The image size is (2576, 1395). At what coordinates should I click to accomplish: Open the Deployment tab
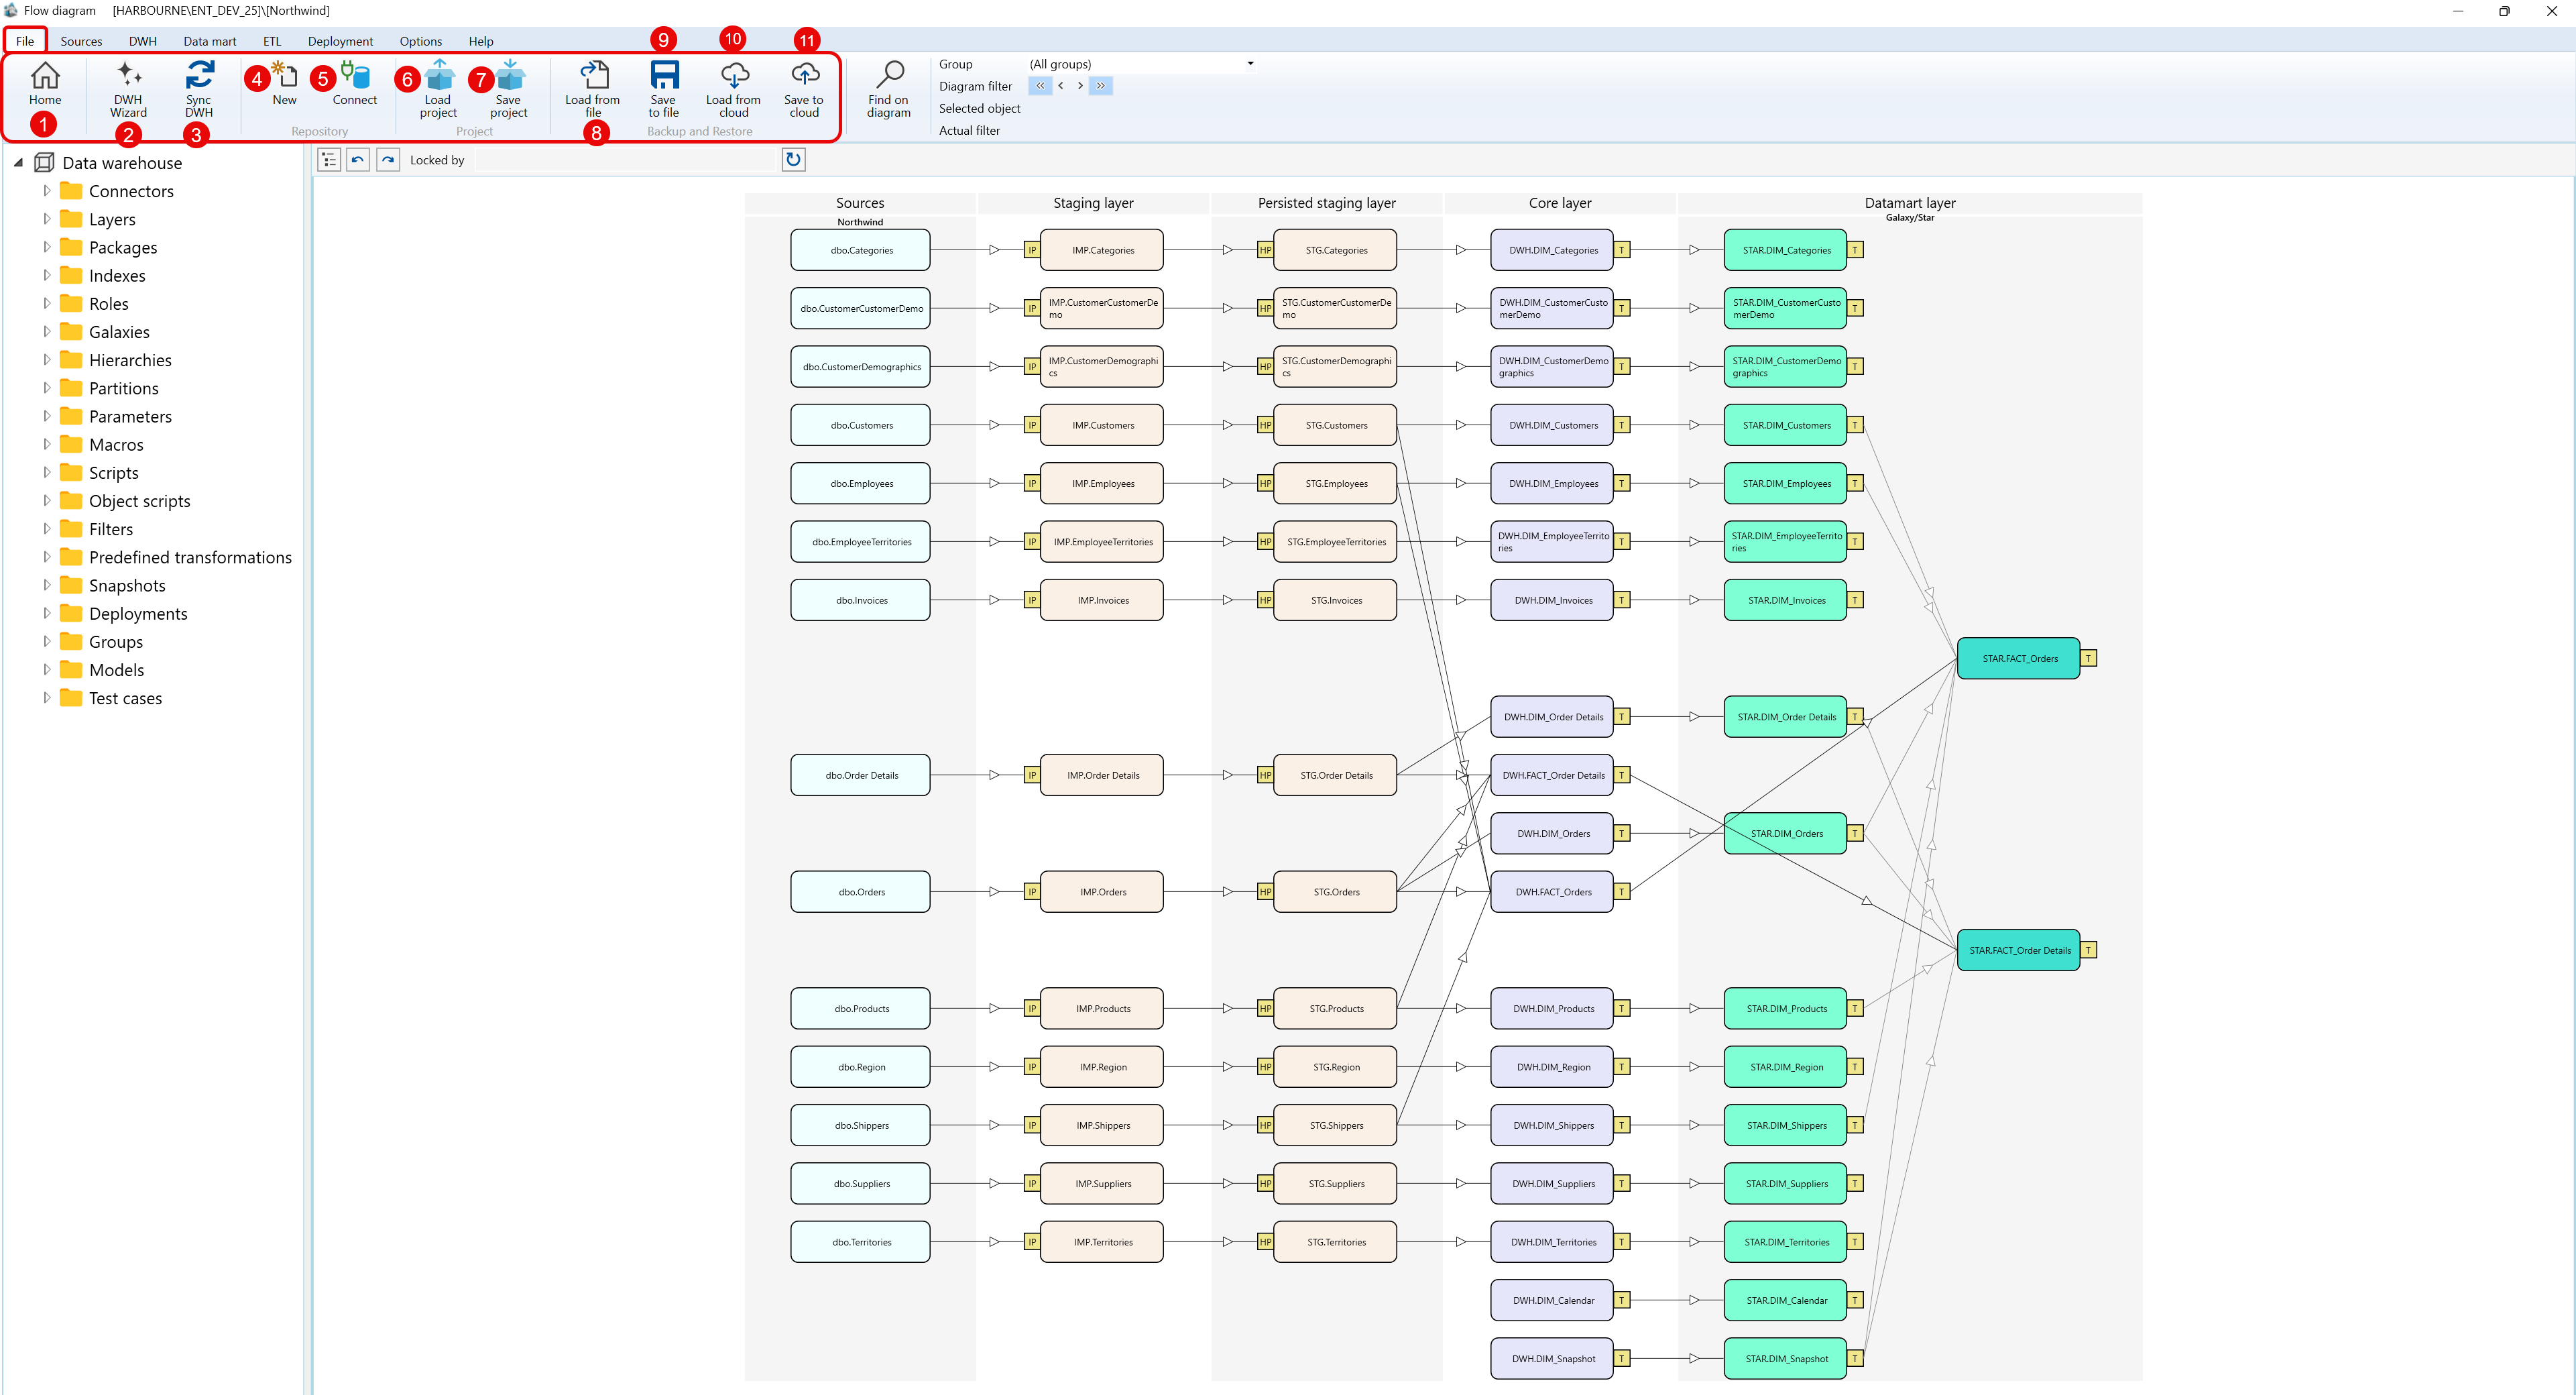340,41
